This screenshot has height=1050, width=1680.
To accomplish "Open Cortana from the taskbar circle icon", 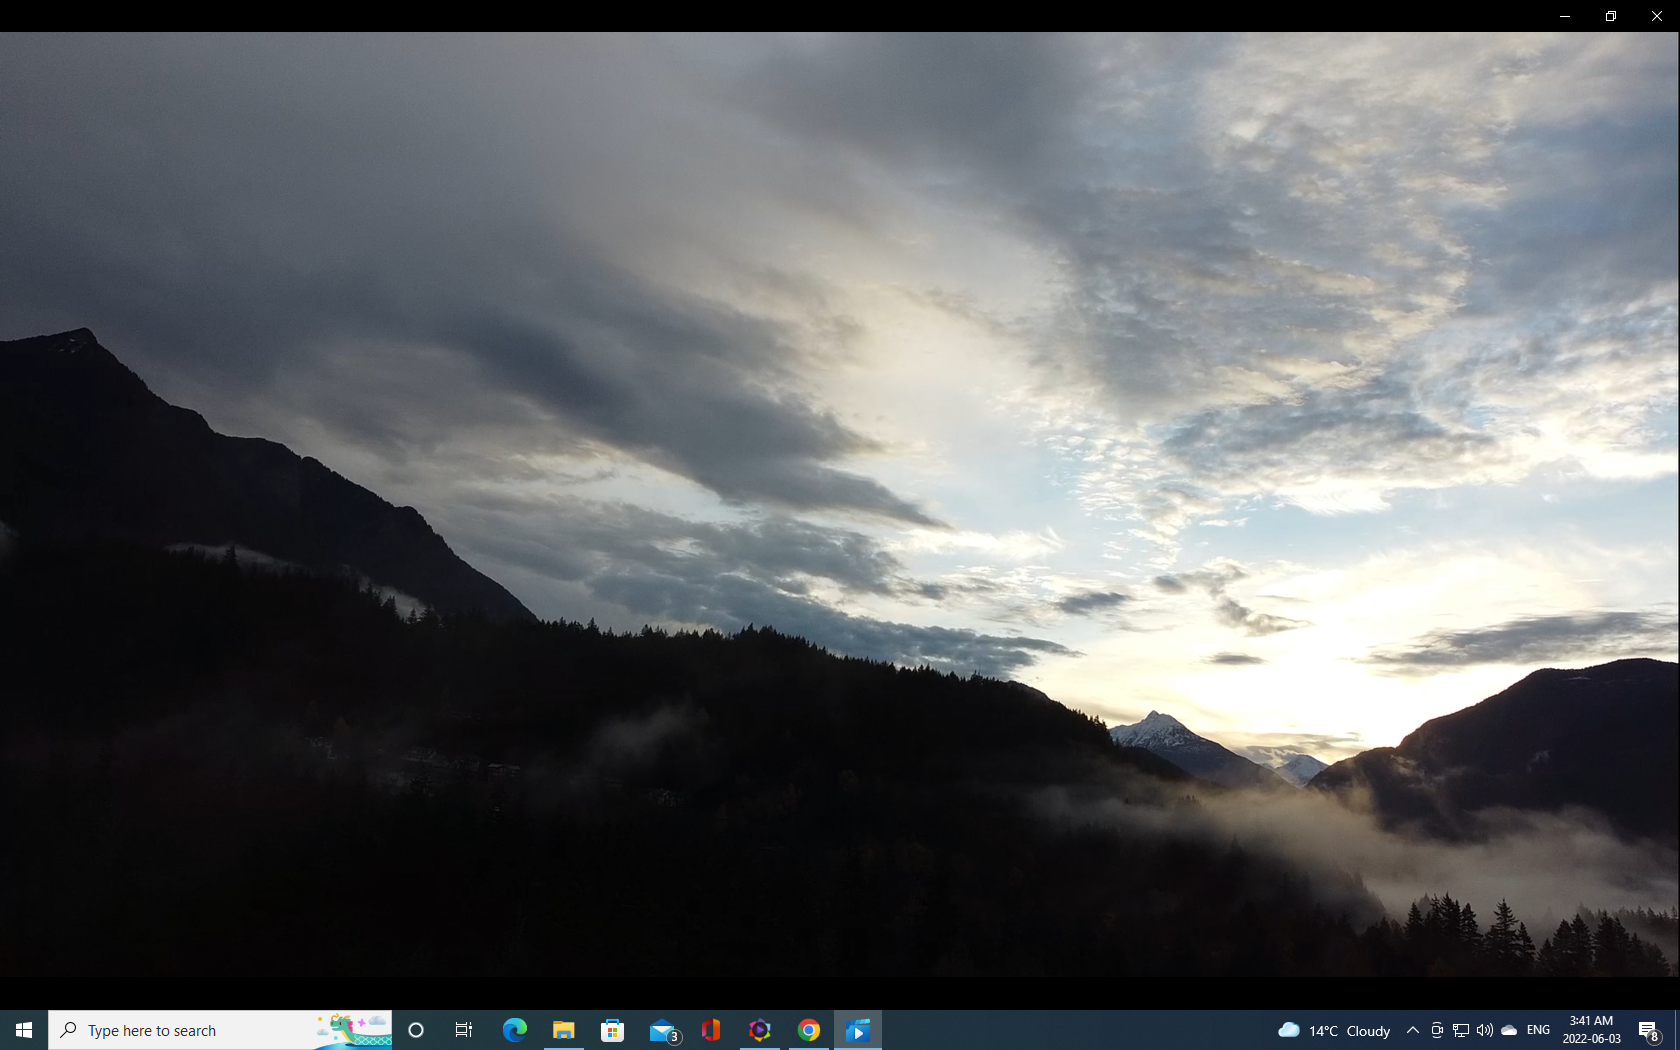I will click(416, 1030).
